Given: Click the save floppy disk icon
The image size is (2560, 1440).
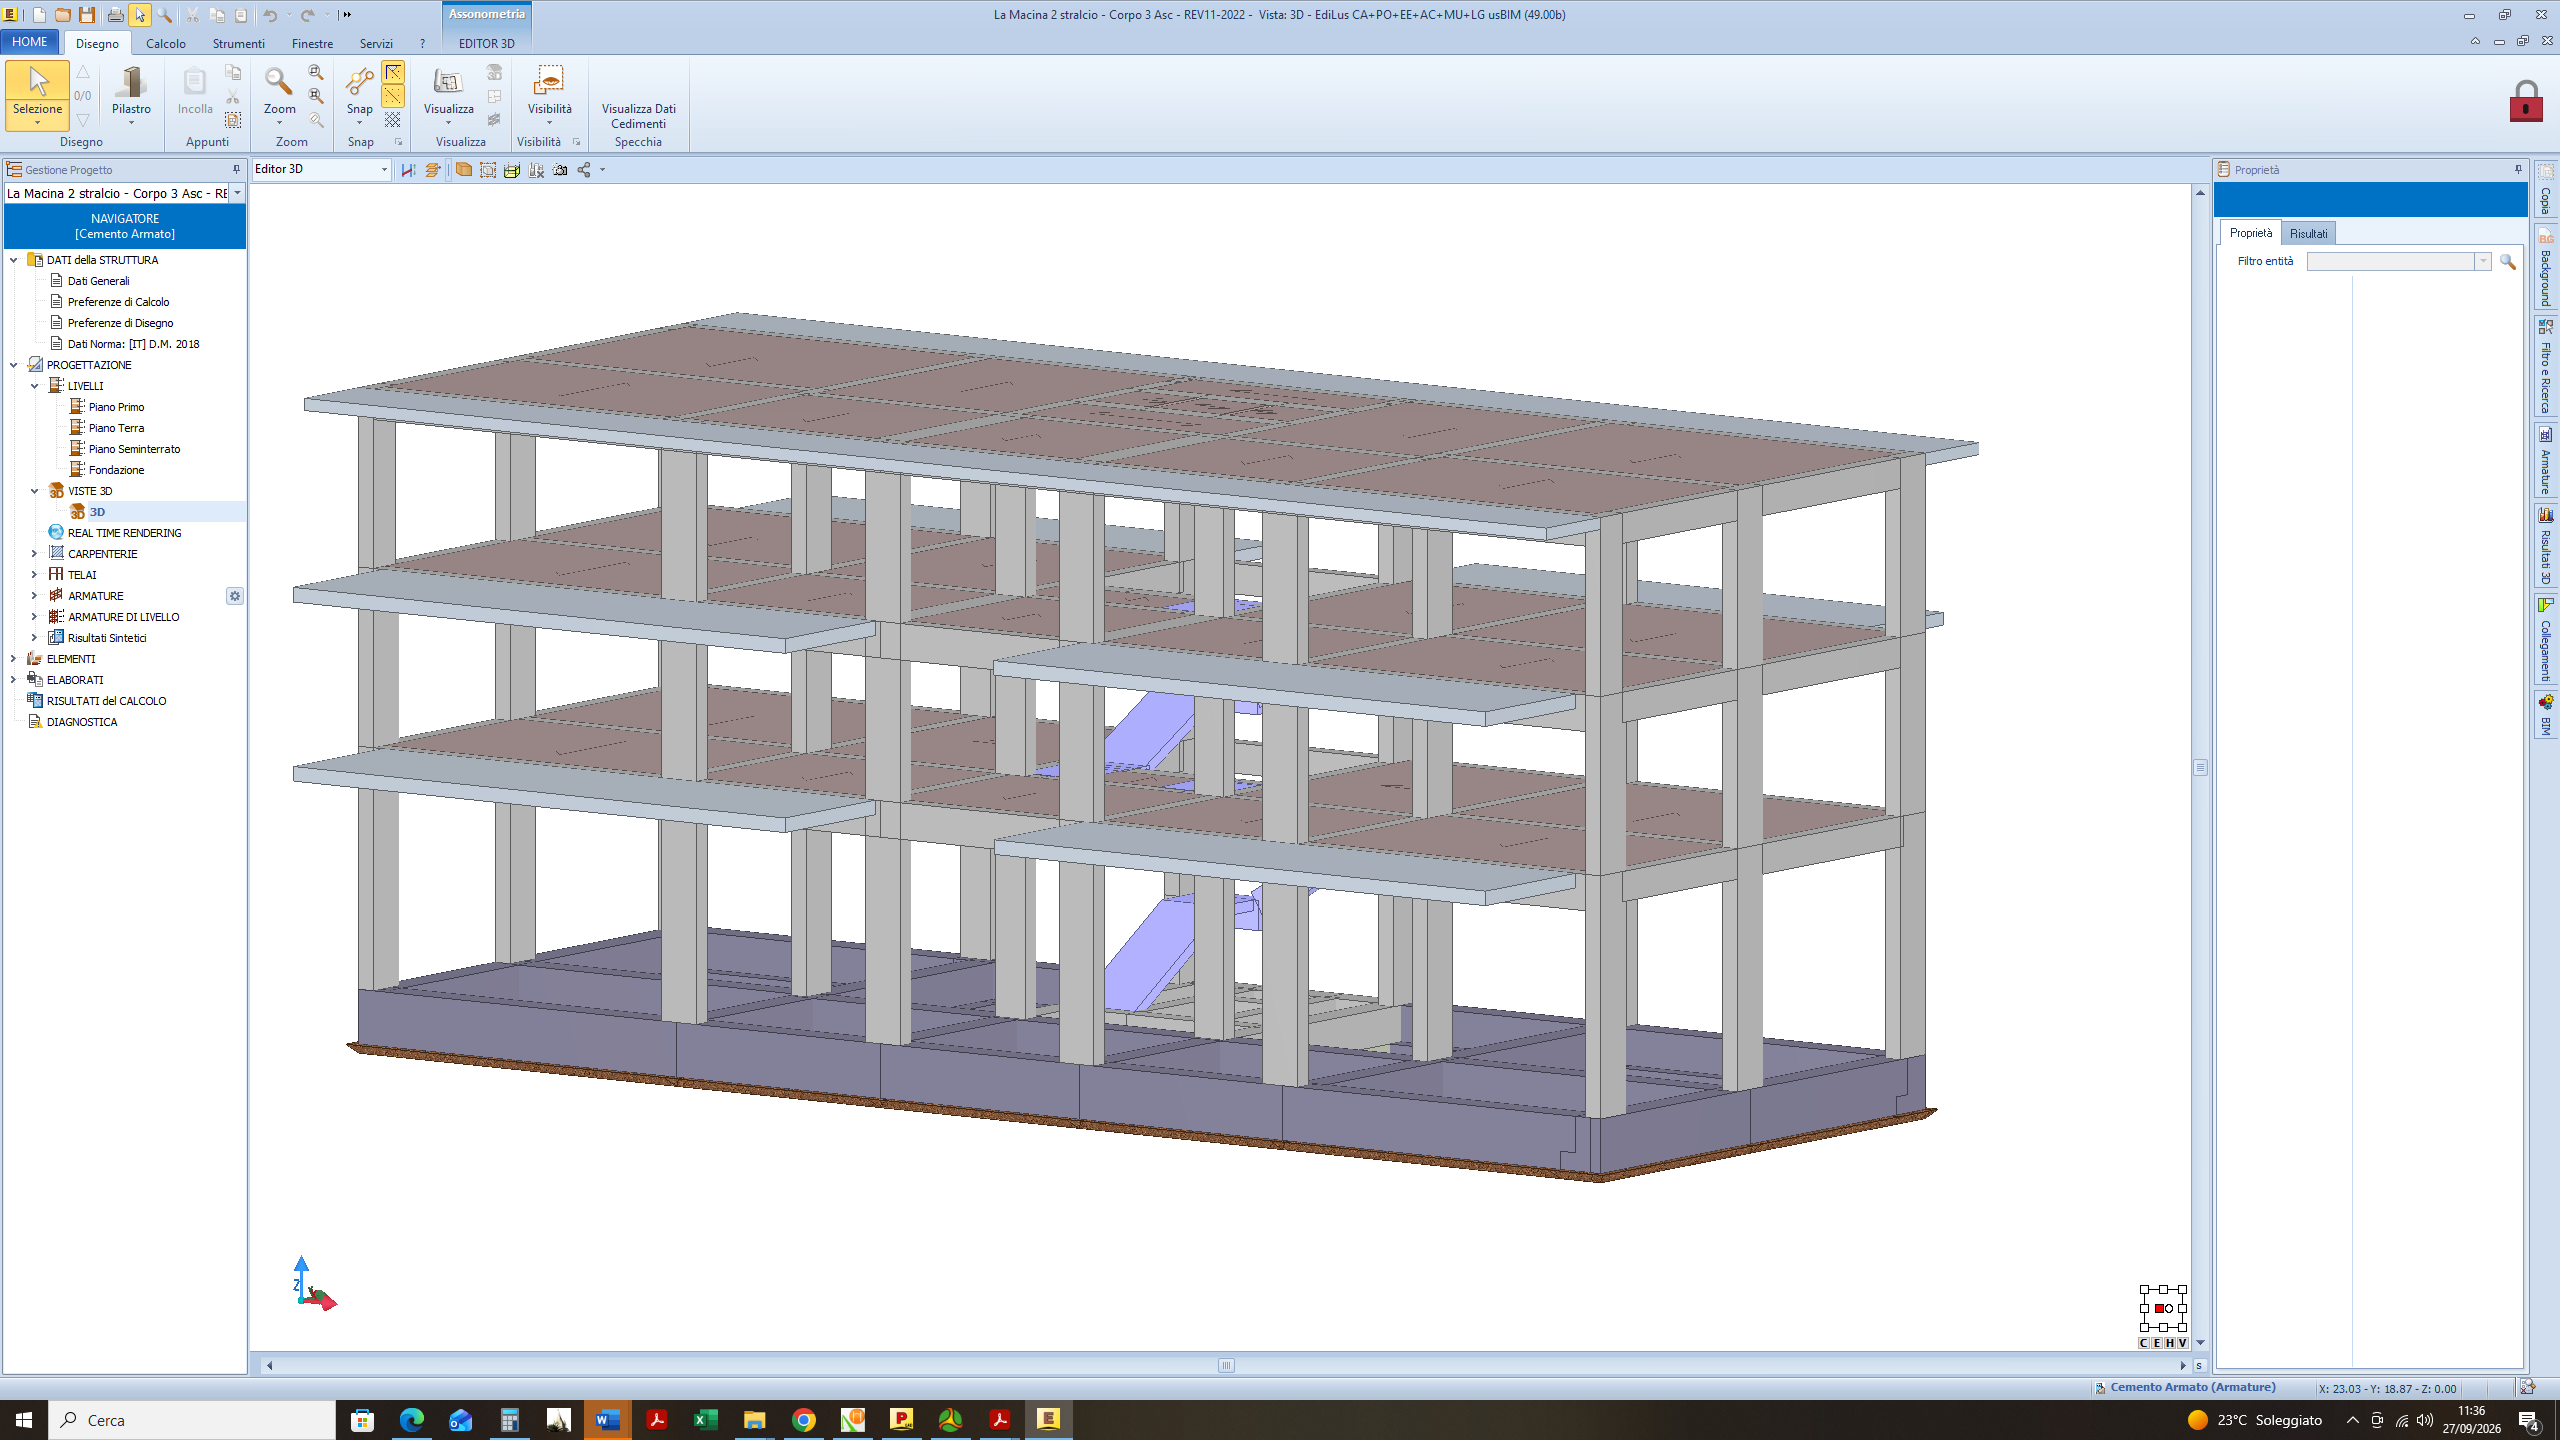Looking at the screenshot, I should (x=87, y=15).
